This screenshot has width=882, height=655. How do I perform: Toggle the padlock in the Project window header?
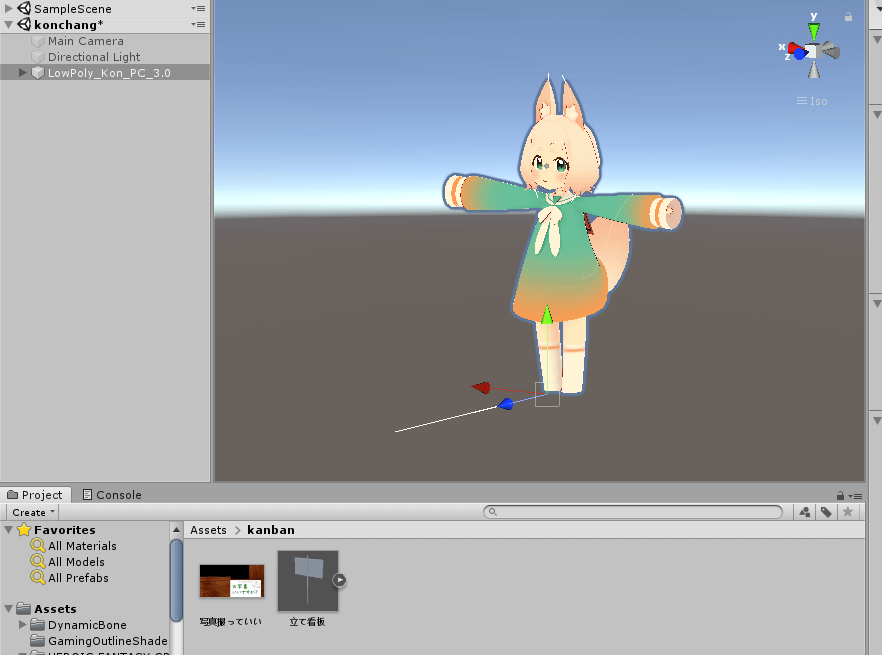(x=839, y=495)
